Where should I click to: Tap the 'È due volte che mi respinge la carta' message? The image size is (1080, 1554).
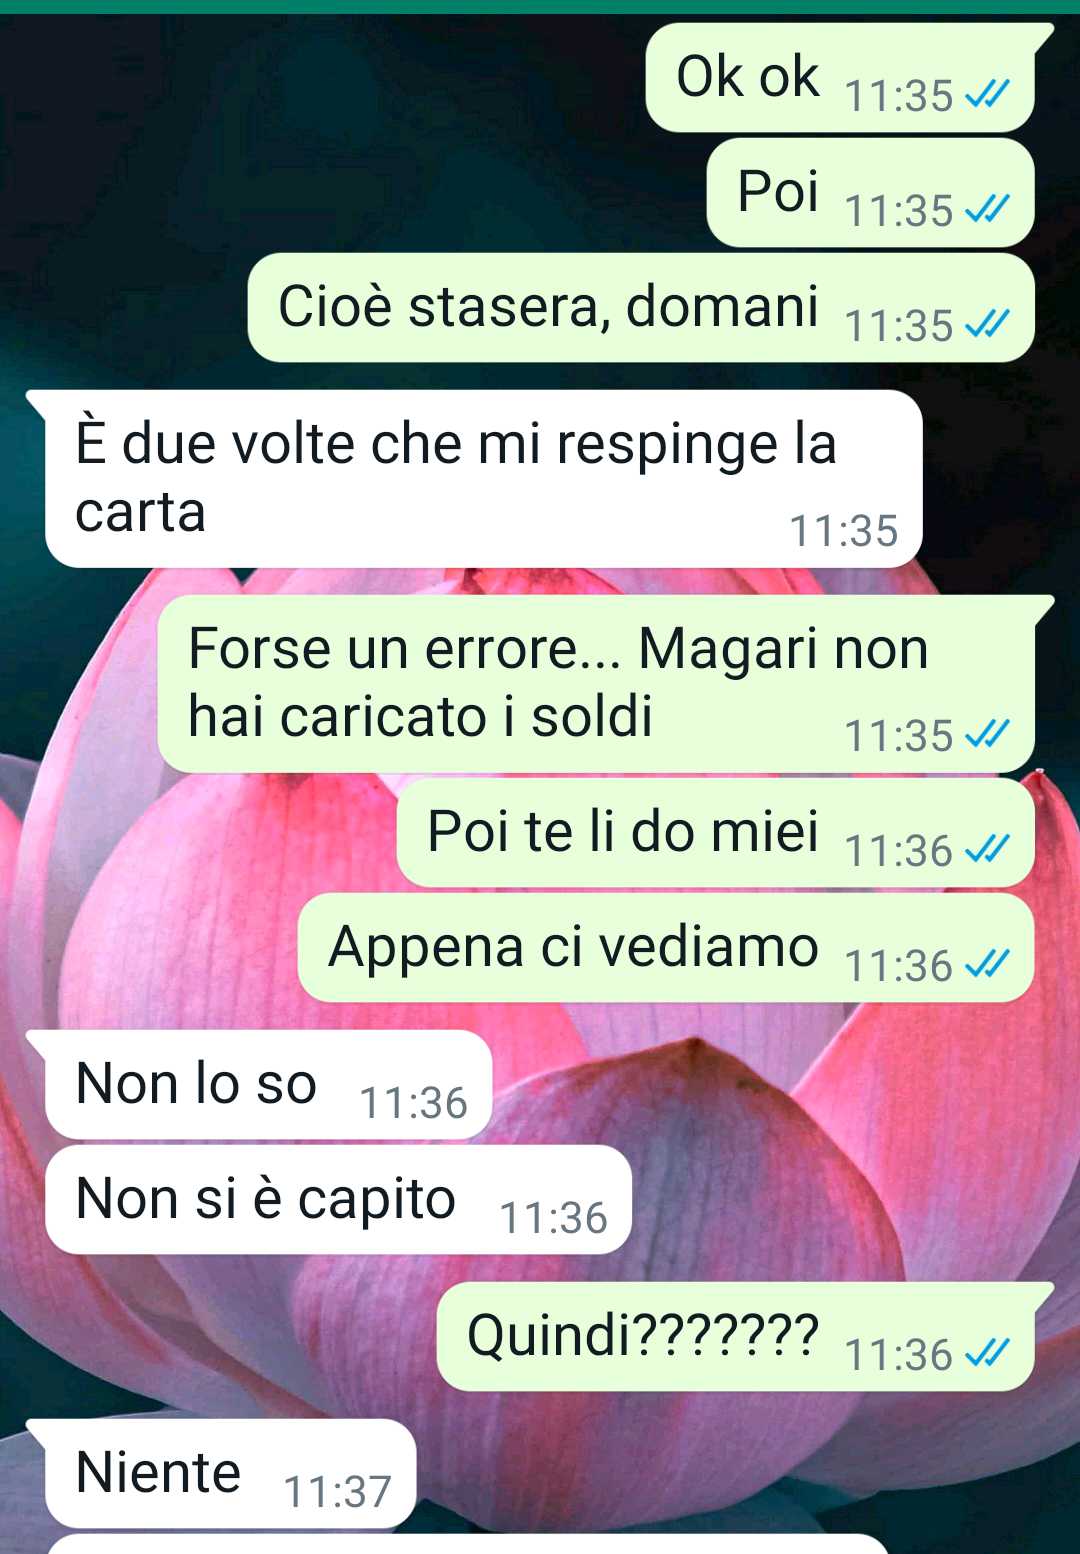[483, 479]
